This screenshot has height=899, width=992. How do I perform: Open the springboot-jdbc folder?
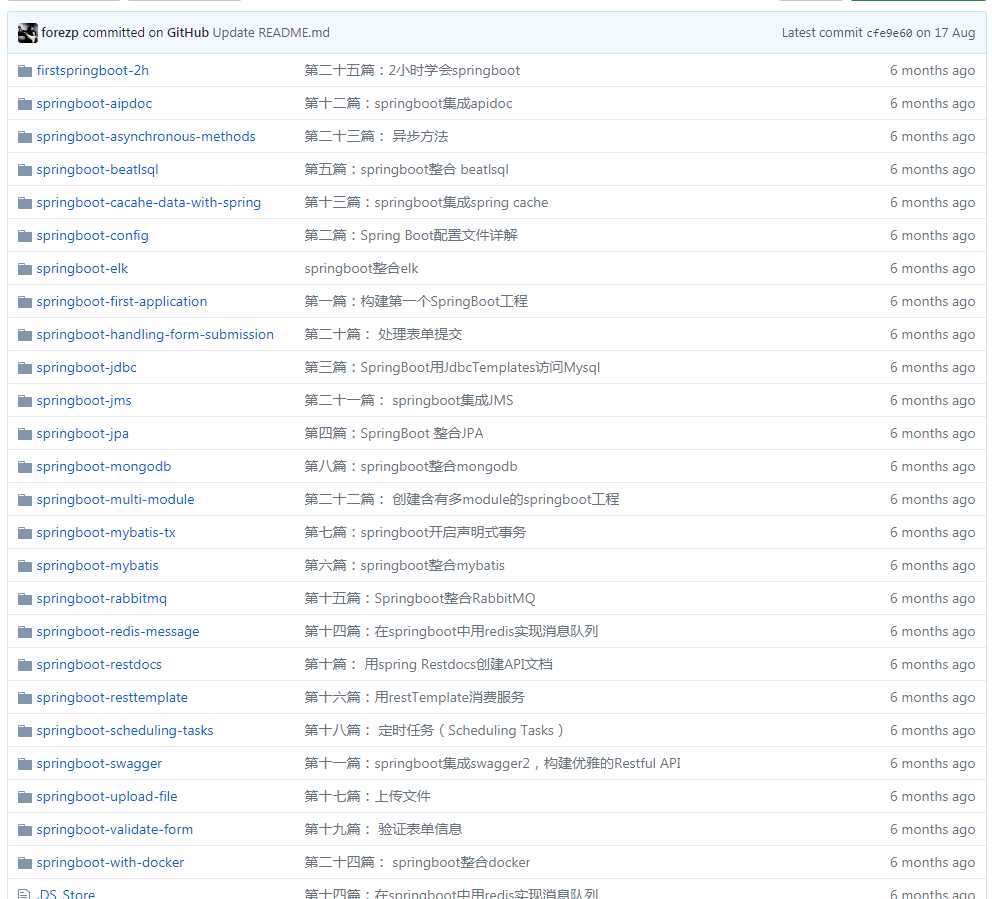point(87,368)
